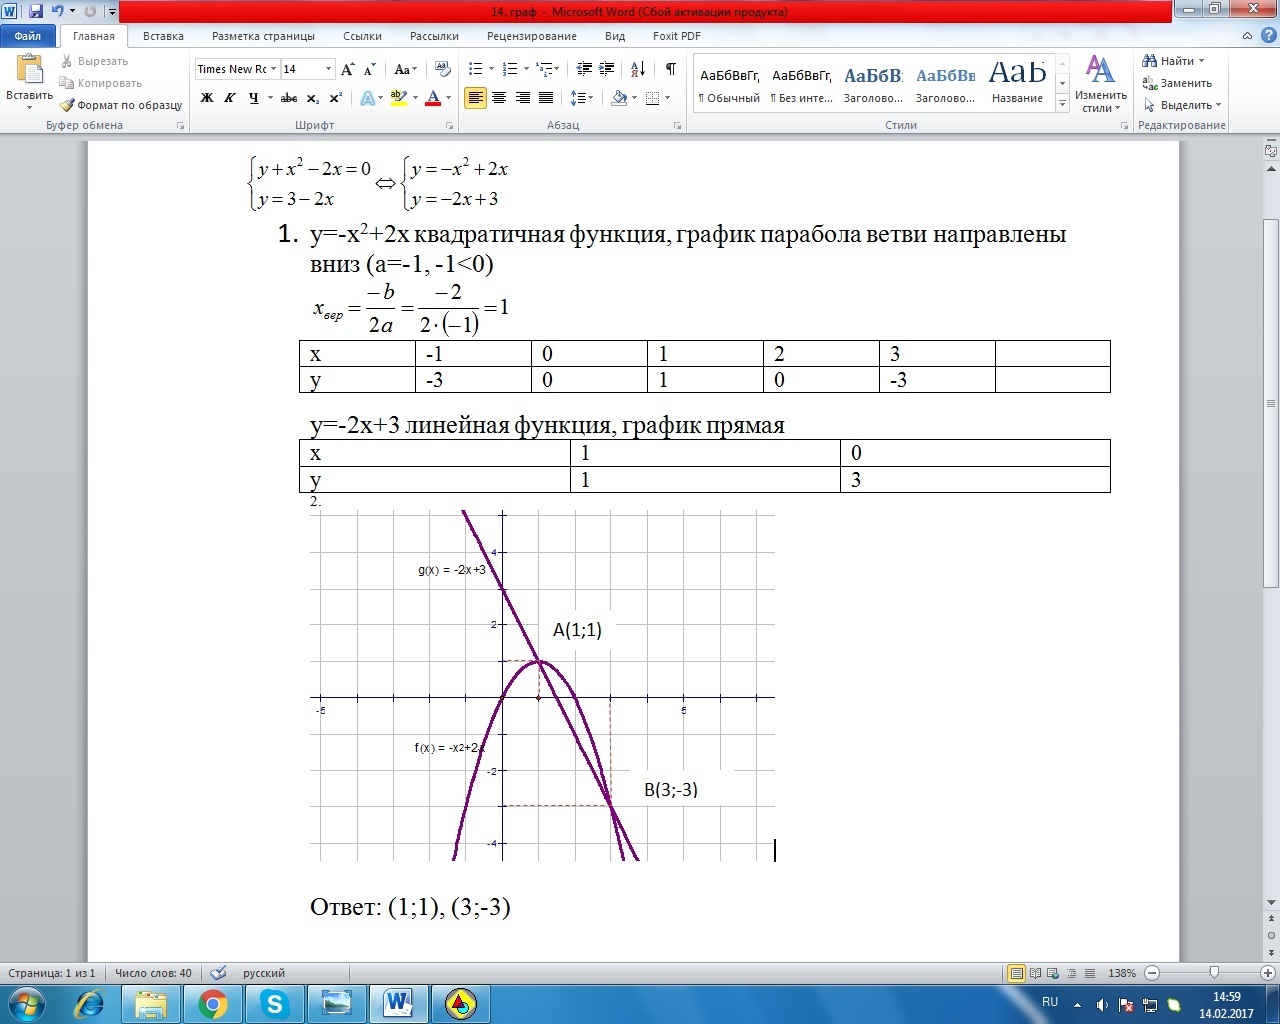Toggle italic (К) formatting
The width and height of the screenshot is (1280, 1024).
pos(230,98)
